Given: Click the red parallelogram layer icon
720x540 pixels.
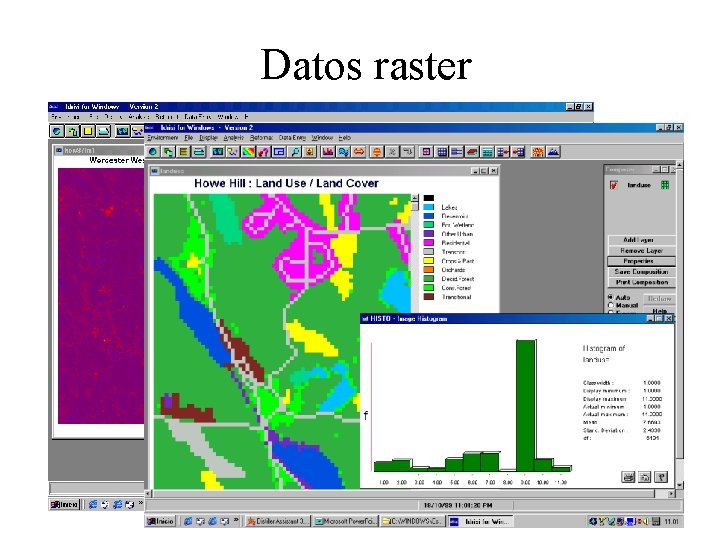Looking at the screenshot, I should (472, 152).
